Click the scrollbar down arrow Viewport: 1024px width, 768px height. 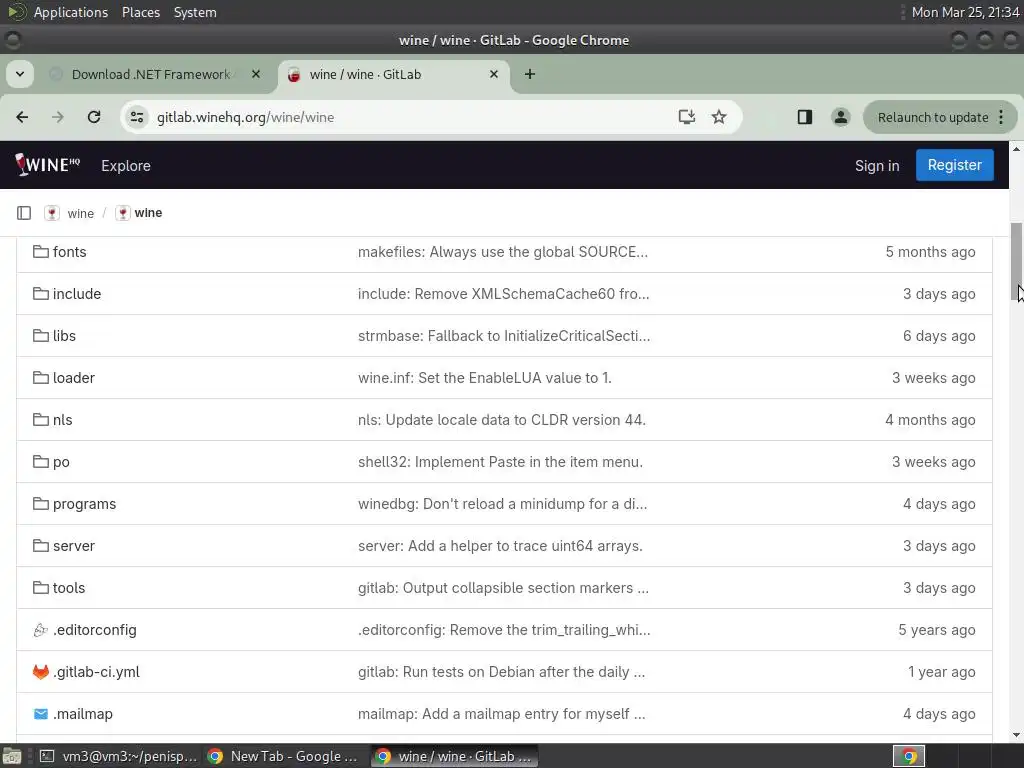[x=1016, y=735]
